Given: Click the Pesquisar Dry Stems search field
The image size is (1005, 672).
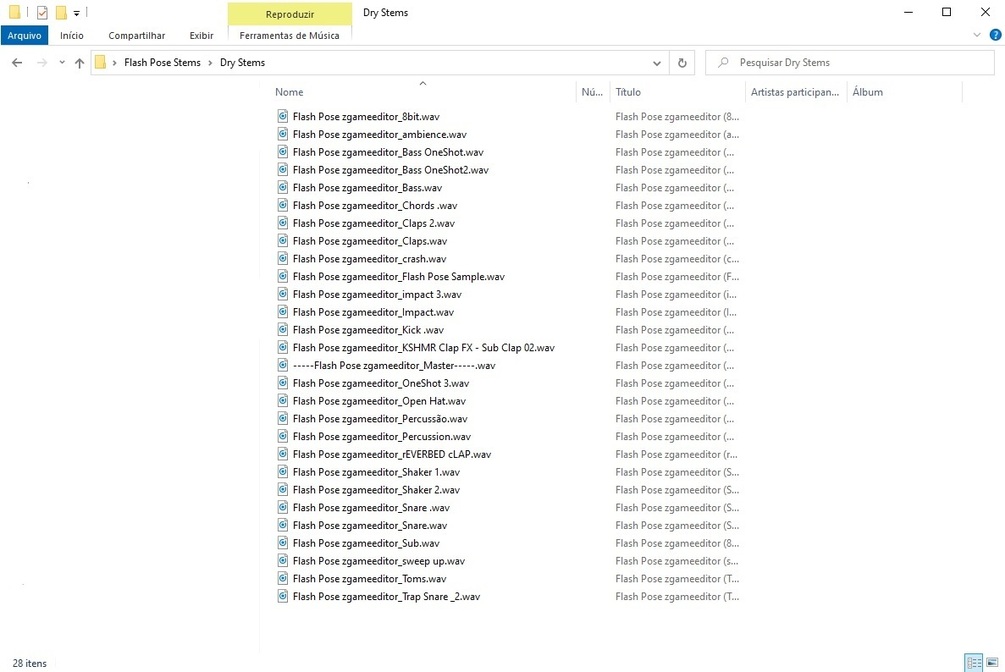Looking at the screenshot, I should click(849, 63).
